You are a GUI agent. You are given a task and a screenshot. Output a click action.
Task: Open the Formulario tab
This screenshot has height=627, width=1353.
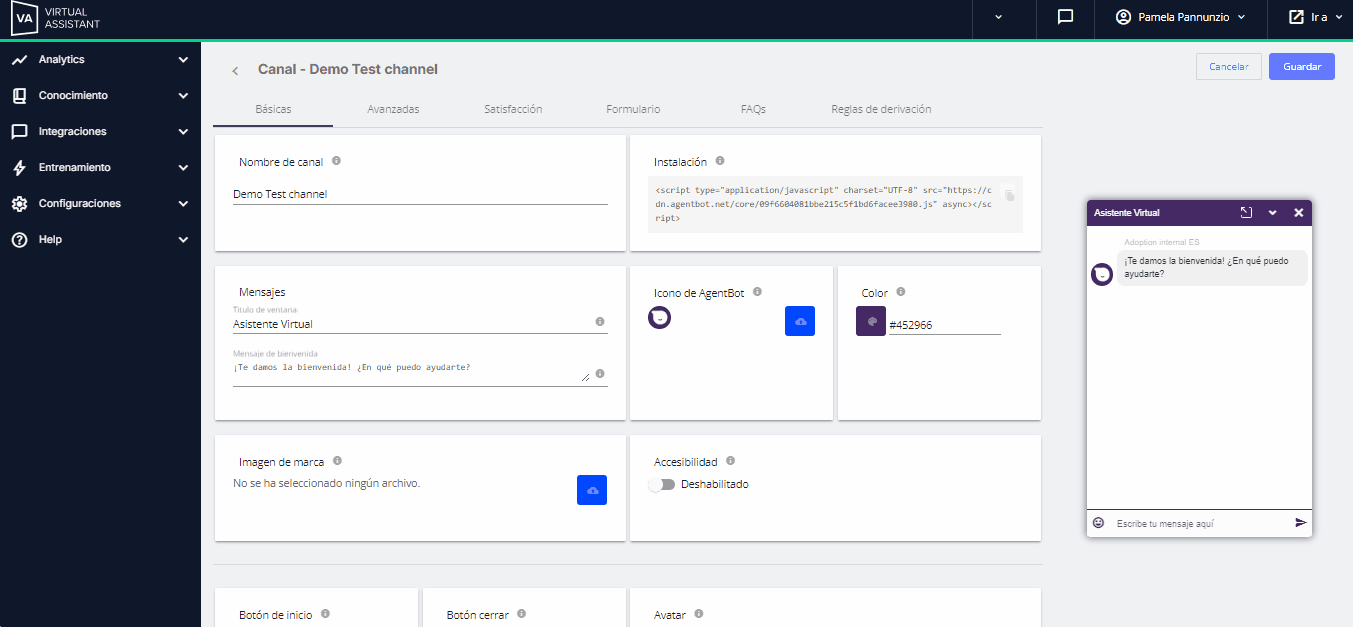(x=633, y=109)
